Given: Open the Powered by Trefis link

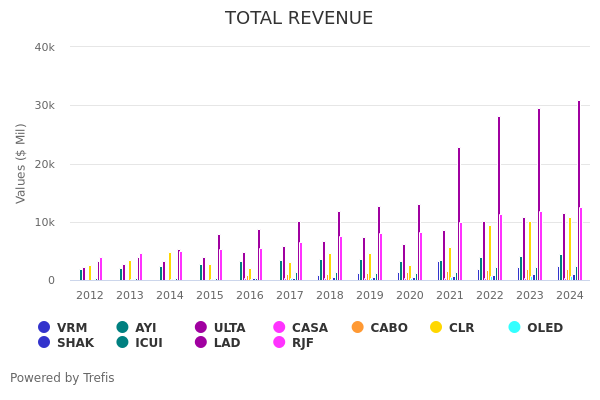Looking at the screenshot, I should click(62, 378).
